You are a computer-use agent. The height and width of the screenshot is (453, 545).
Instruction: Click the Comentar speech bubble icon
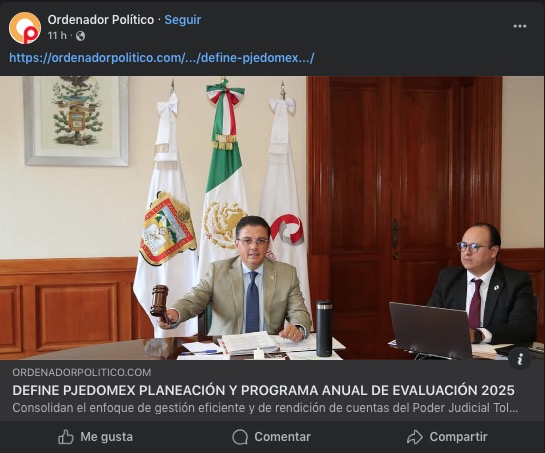pos(240,437)
